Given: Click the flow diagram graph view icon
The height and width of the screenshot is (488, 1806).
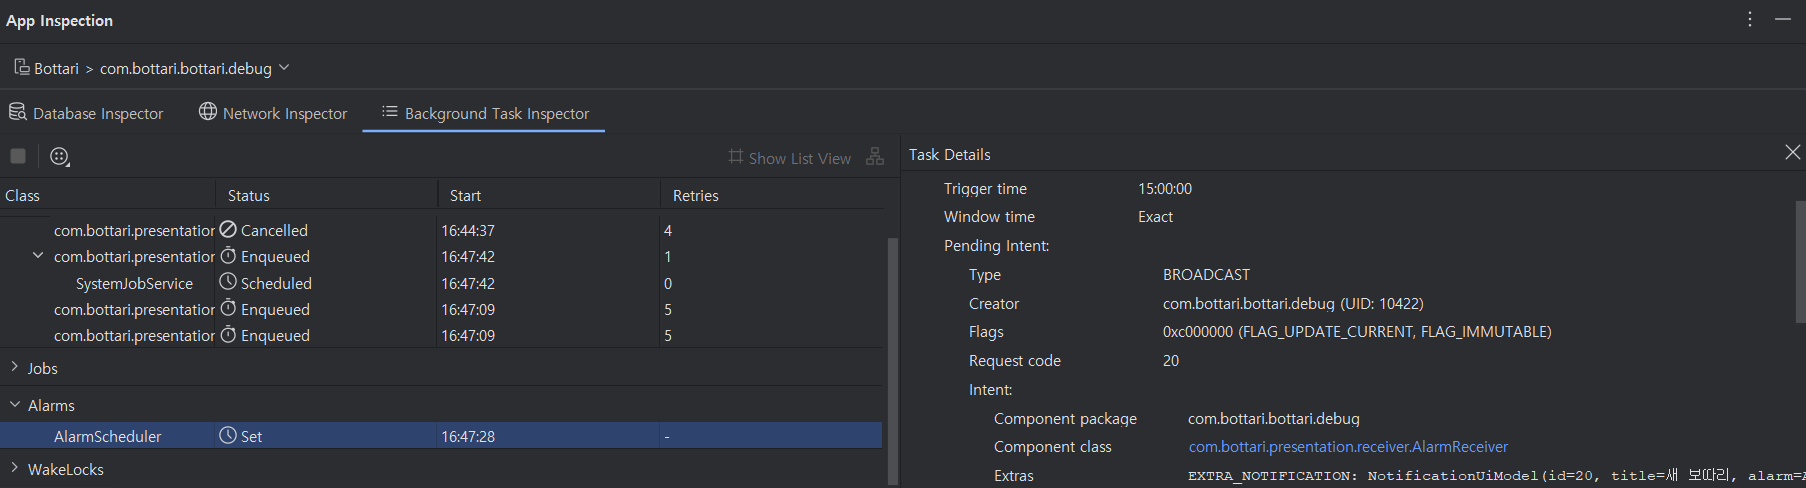Looking at the screenshot, I should tap(875, 157).
